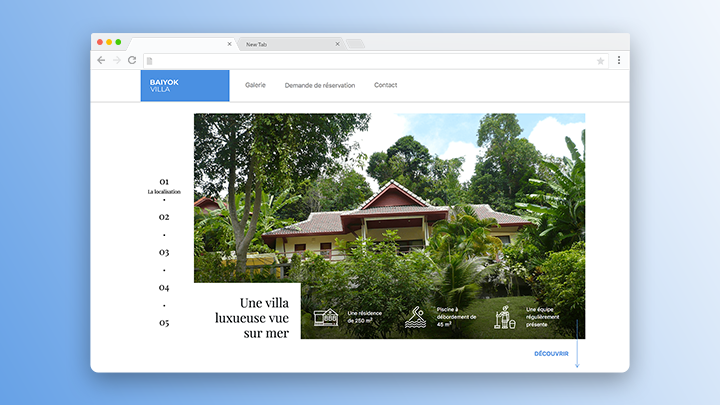Click the browser back arrow
This screenshot has width=720, height=405.
point(101,60)
